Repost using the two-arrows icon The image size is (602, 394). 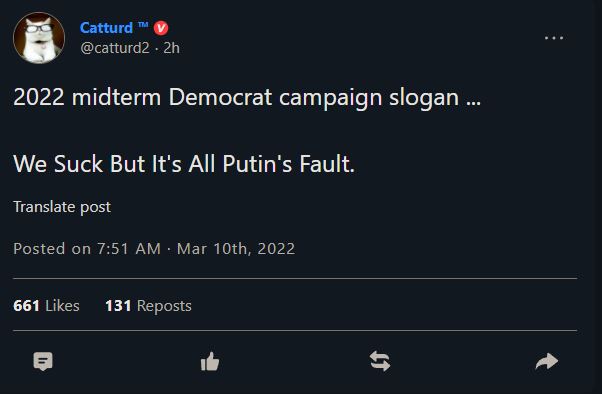click(380, 361)
